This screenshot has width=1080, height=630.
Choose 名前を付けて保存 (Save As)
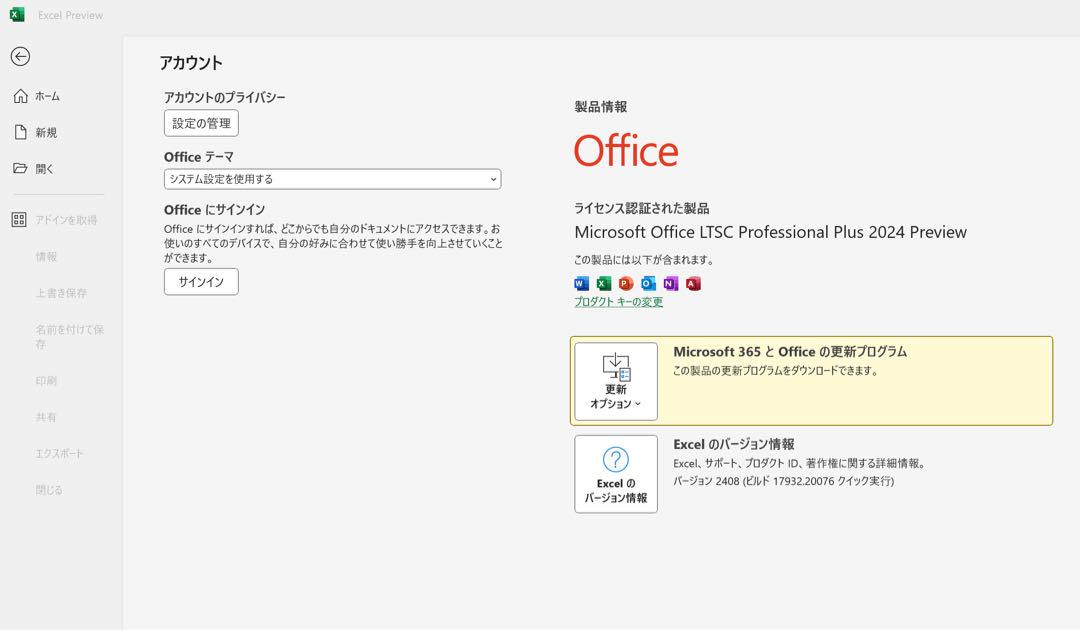[x=70, y=337]
